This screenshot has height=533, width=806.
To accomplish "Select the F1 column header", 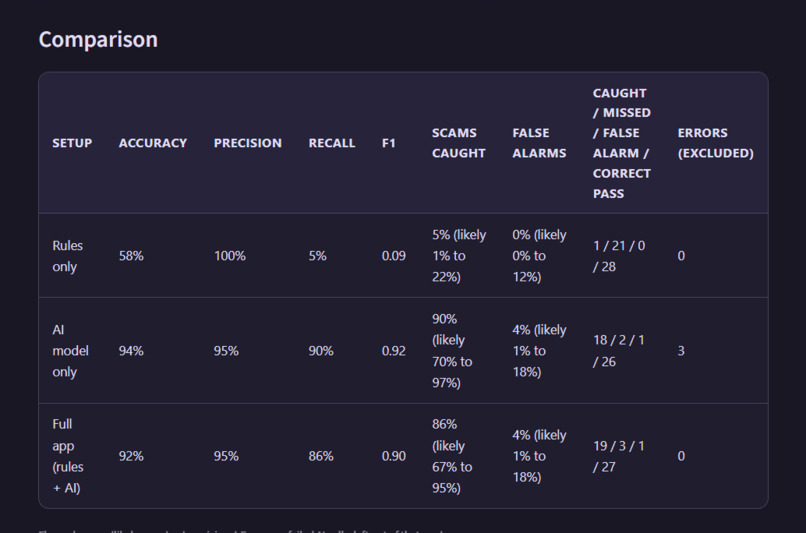I will coord(389,143).
